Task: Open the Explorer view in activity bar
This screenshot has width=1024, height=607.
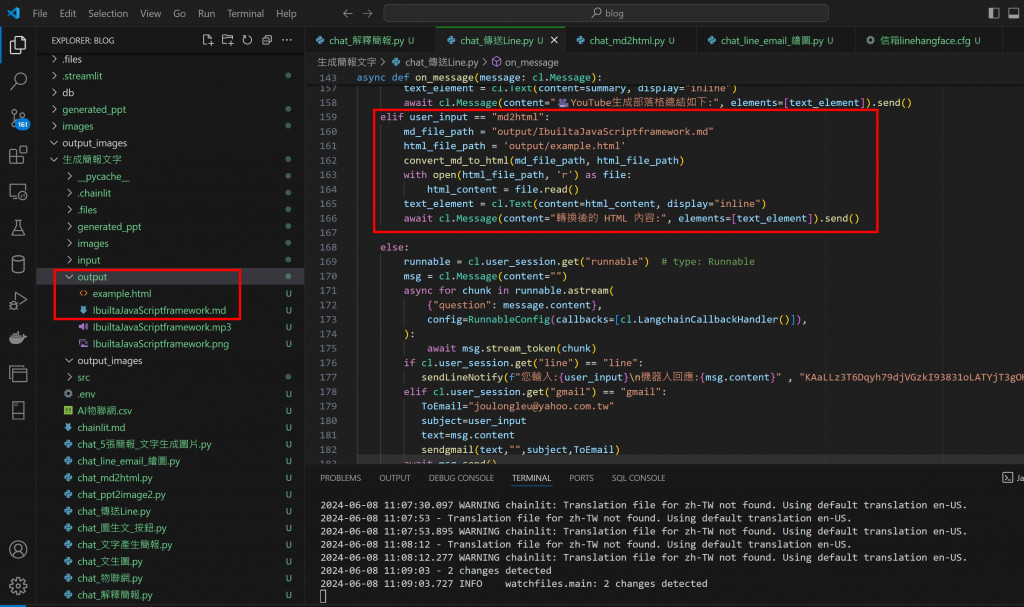Action: point(18,44)
